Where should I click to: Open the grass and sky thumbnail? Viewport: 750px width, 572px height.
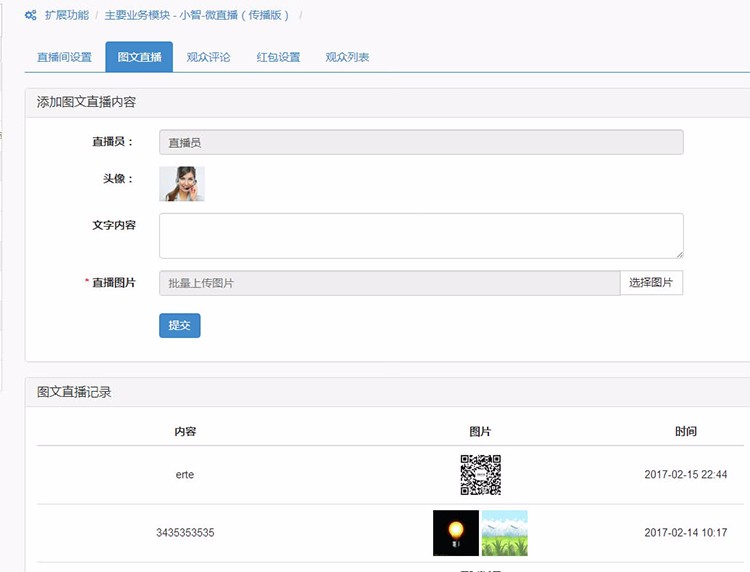[x=504, y=533]
